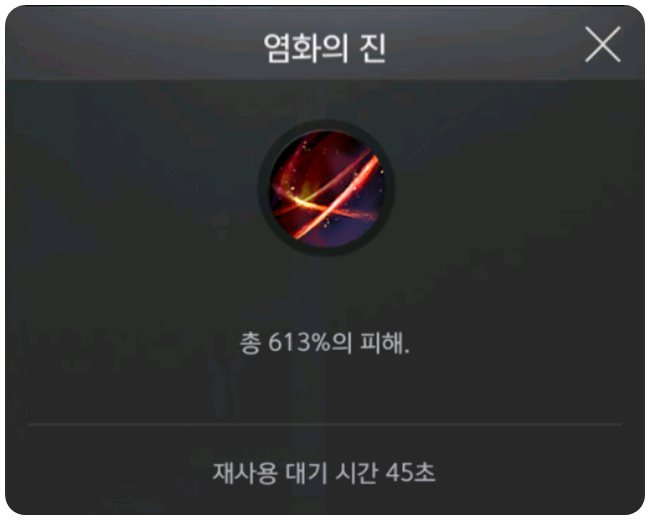Screen dimensions: 650x520
Task: Click the 45초 cooldown value
Action: (410, 473)
